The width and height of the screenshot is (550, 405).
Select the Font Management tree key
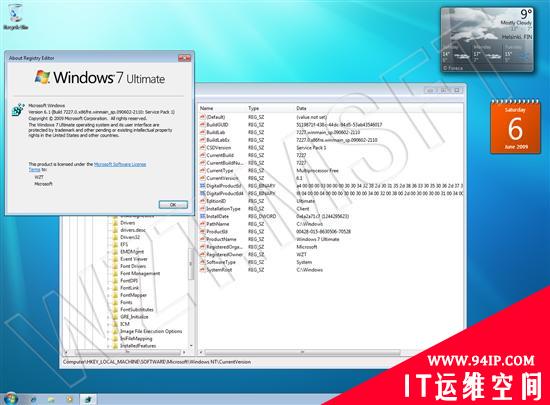pos(140,274)
